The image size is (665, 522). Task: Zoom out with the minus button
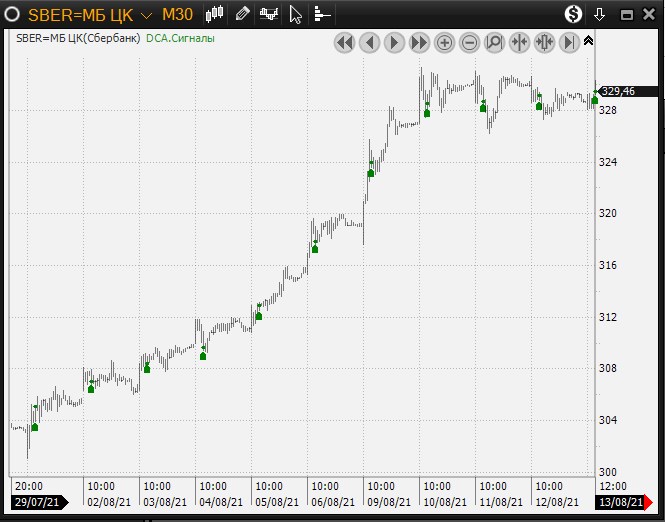click(469, 42)
